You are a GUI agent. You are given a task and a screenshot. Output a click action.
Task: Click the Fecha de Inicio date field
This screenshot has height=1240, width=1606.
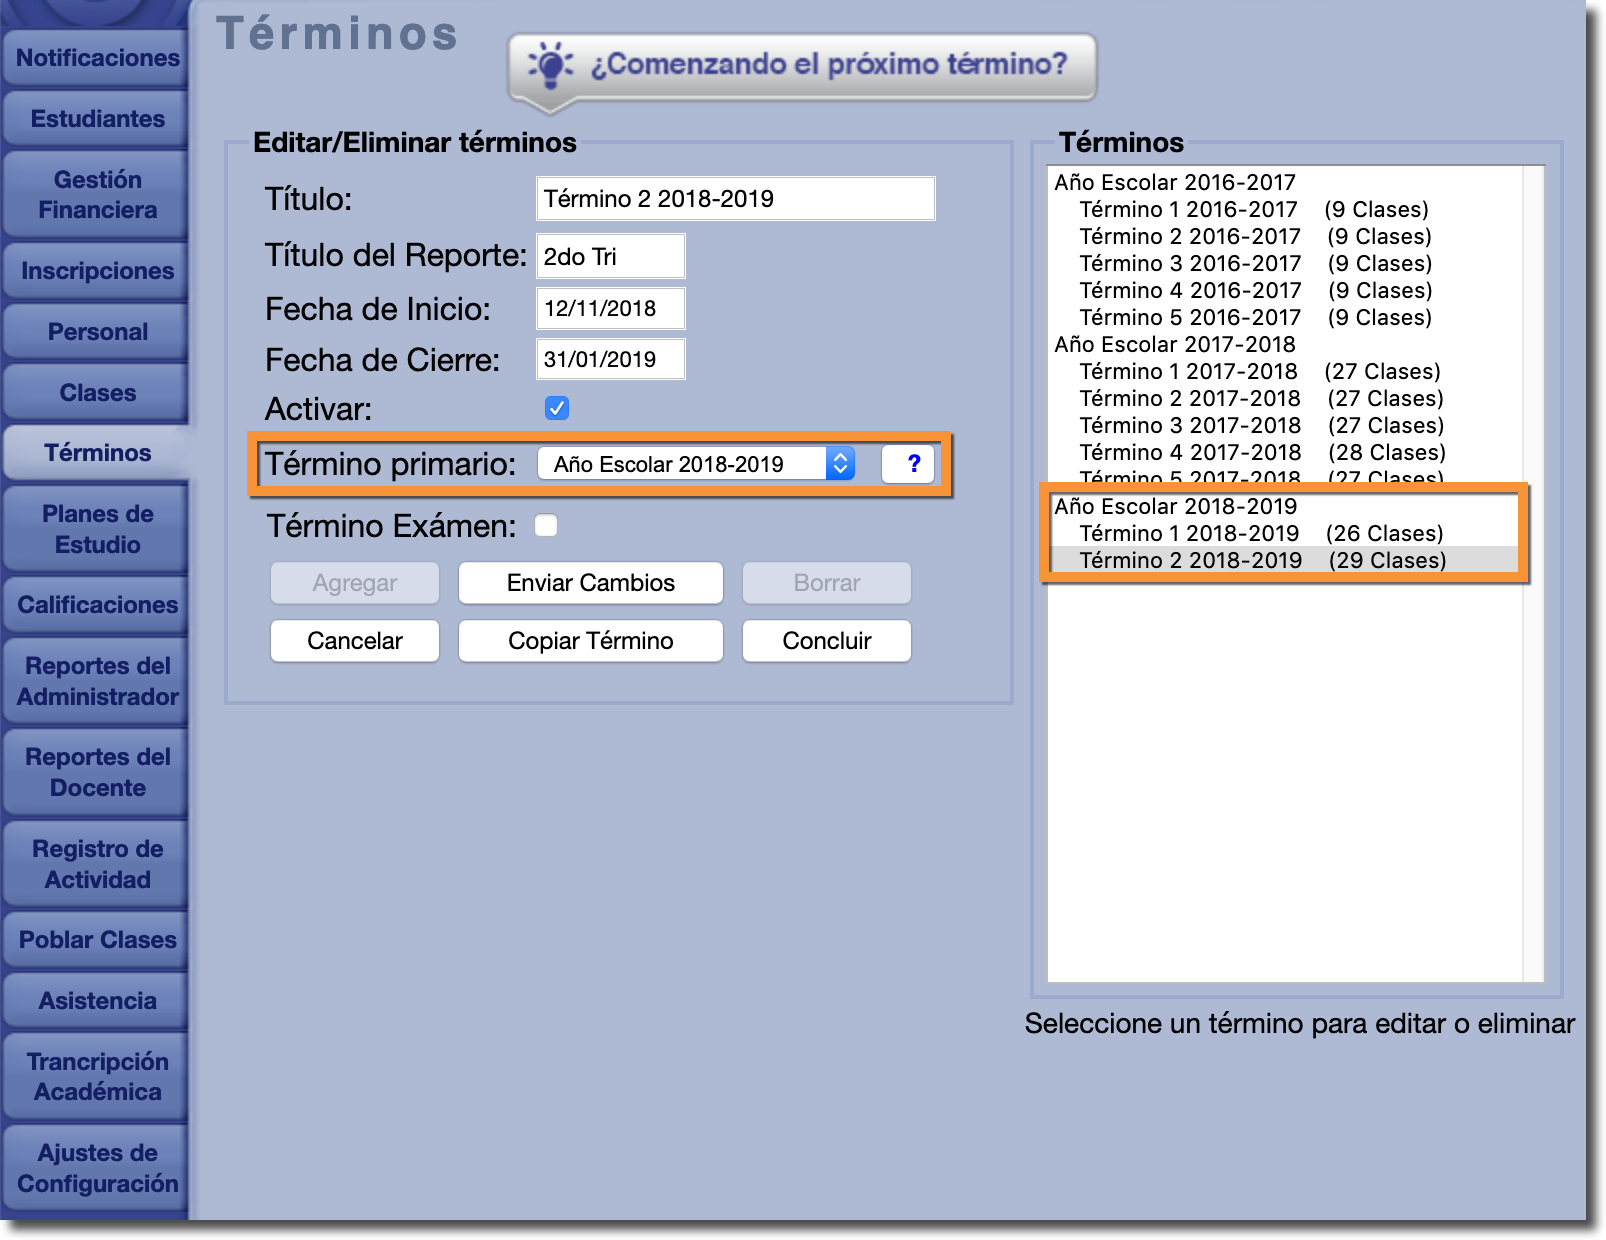[610, 309]
